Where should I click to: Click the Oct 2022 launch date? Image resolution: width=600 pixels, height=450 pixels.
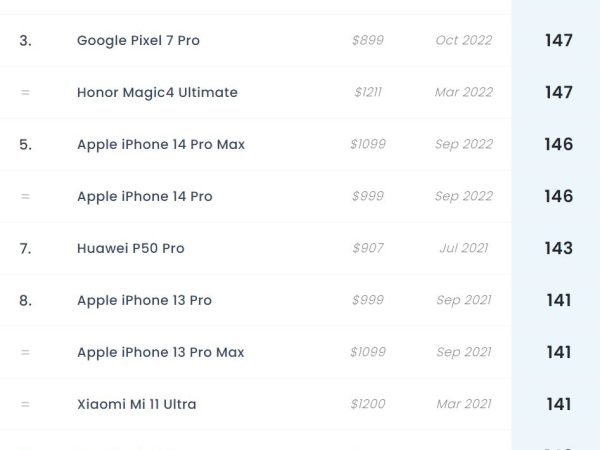click(x=464, y=40)
